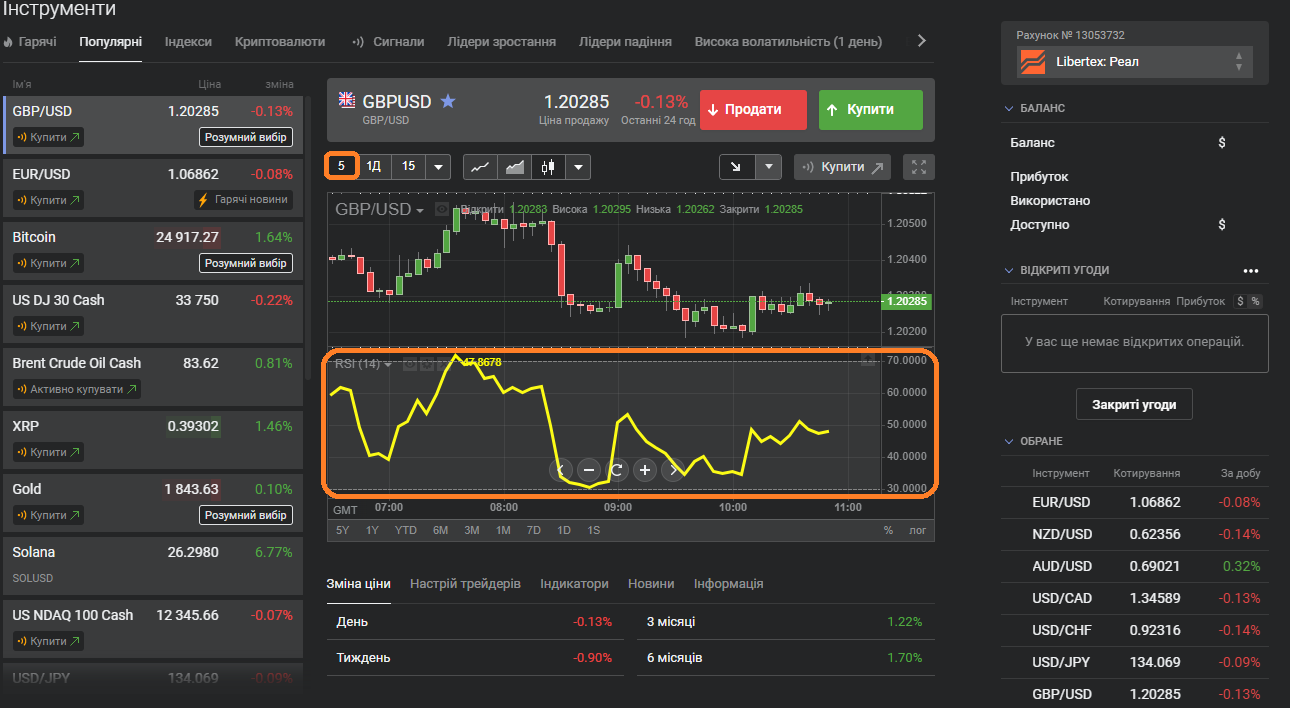1290x708 pixels.
Task: Switch to the area chart type icon
Action: [x=515, y=167]
